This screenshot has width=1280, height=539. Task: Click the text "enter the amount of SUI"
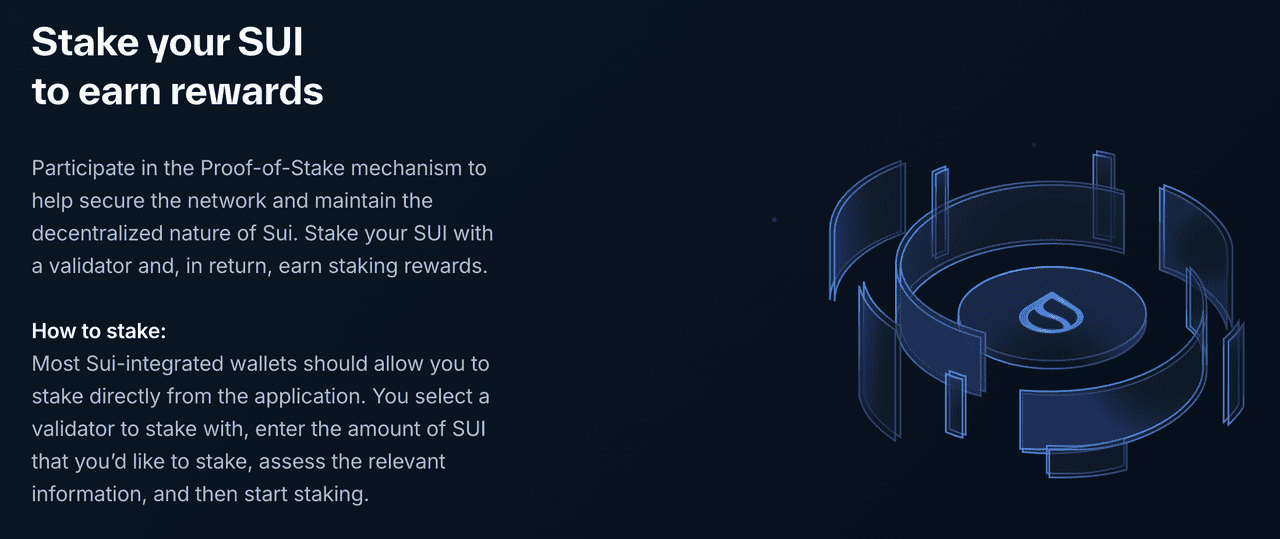click(x=383, y=429)
